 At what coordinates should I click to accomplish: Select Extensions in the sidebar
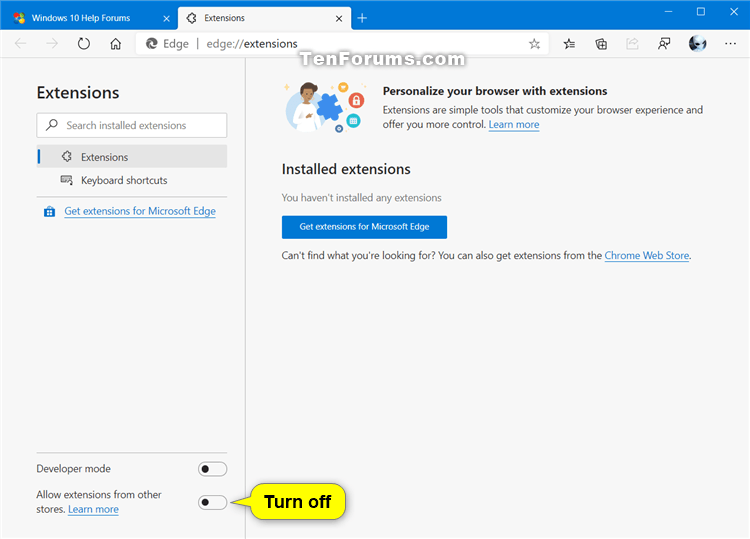pyautogui.click(x=132, y=156)
